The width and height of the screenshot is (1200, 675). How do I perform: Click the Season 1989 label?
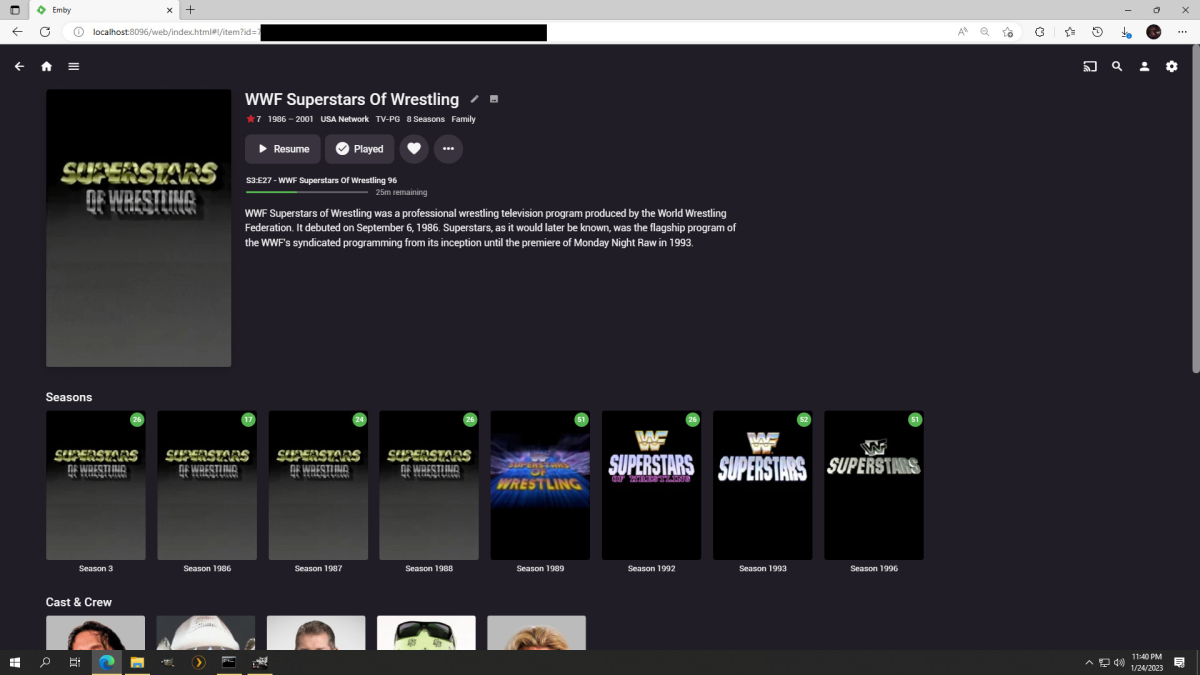click(540, 569)
